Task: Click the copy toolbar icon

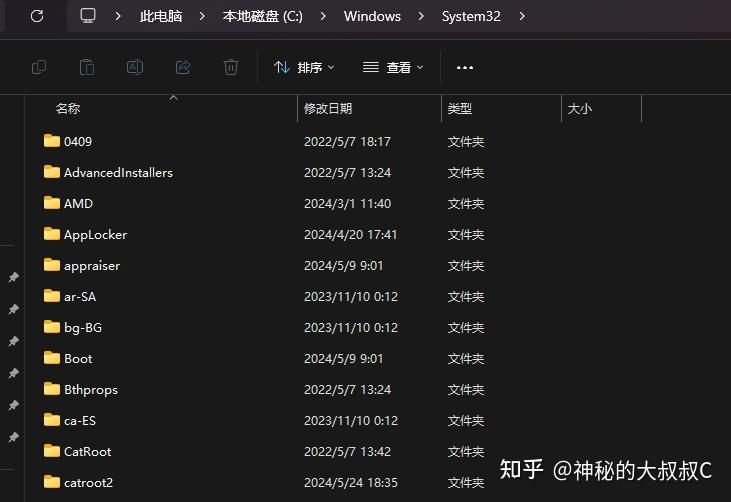Action: click(39, 68)
